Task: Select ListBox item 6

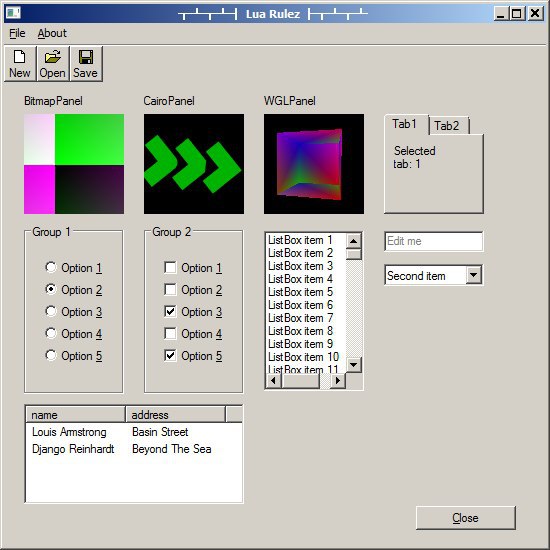Action: [x=306, y=305]
